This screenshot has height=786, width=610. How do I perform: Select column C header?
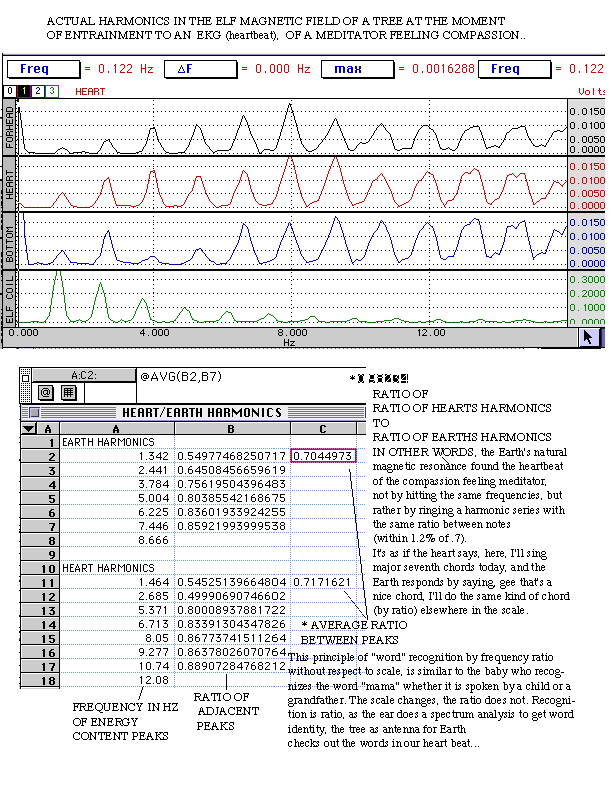[x=323, y=429]
